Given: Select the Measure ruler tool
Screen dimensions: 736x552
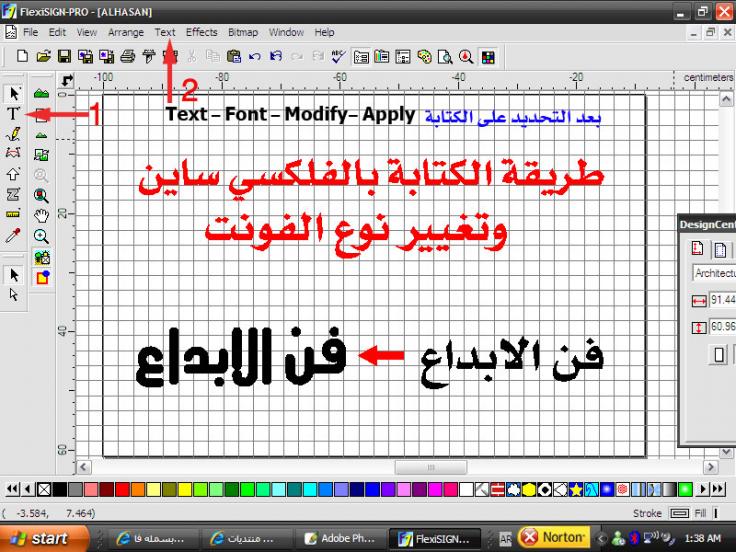Looking at the screenshot, I should (14, 214).
